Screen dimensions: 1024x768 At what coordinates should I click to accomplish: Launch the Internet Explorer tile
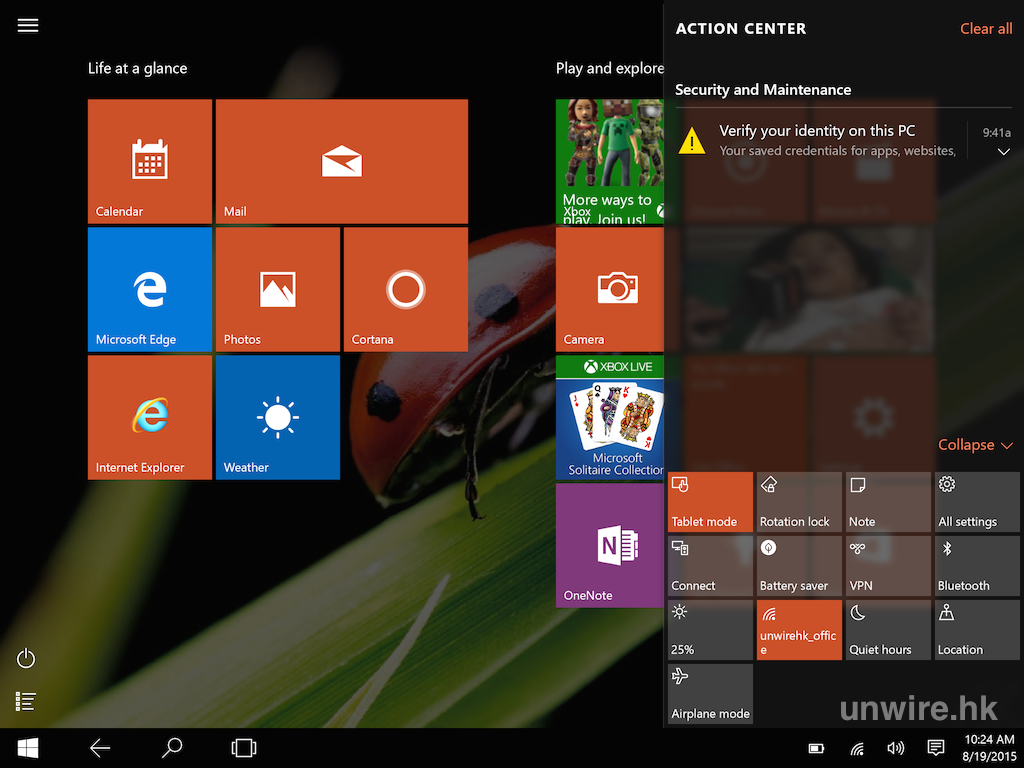pyautogui.click(x=149, y=417)
